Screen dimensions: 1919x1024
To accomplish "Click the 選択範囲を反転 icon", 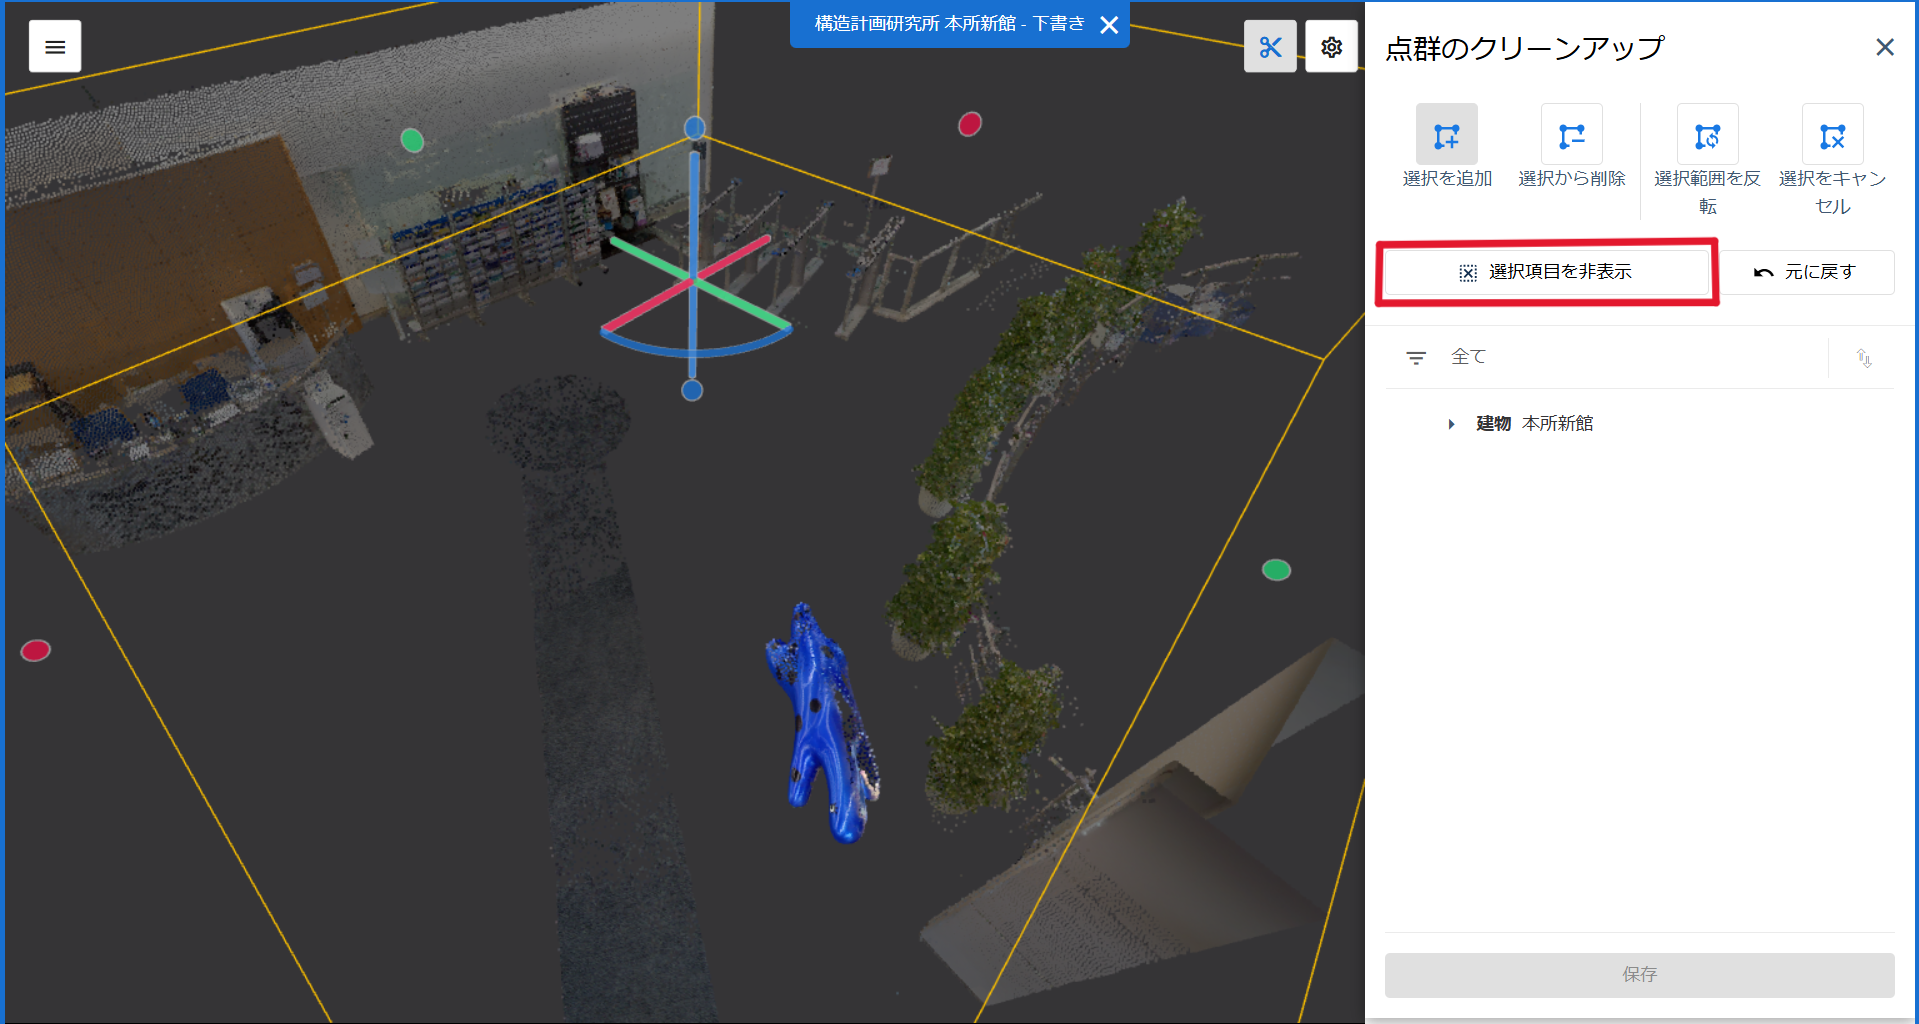I will point(1707,135).
